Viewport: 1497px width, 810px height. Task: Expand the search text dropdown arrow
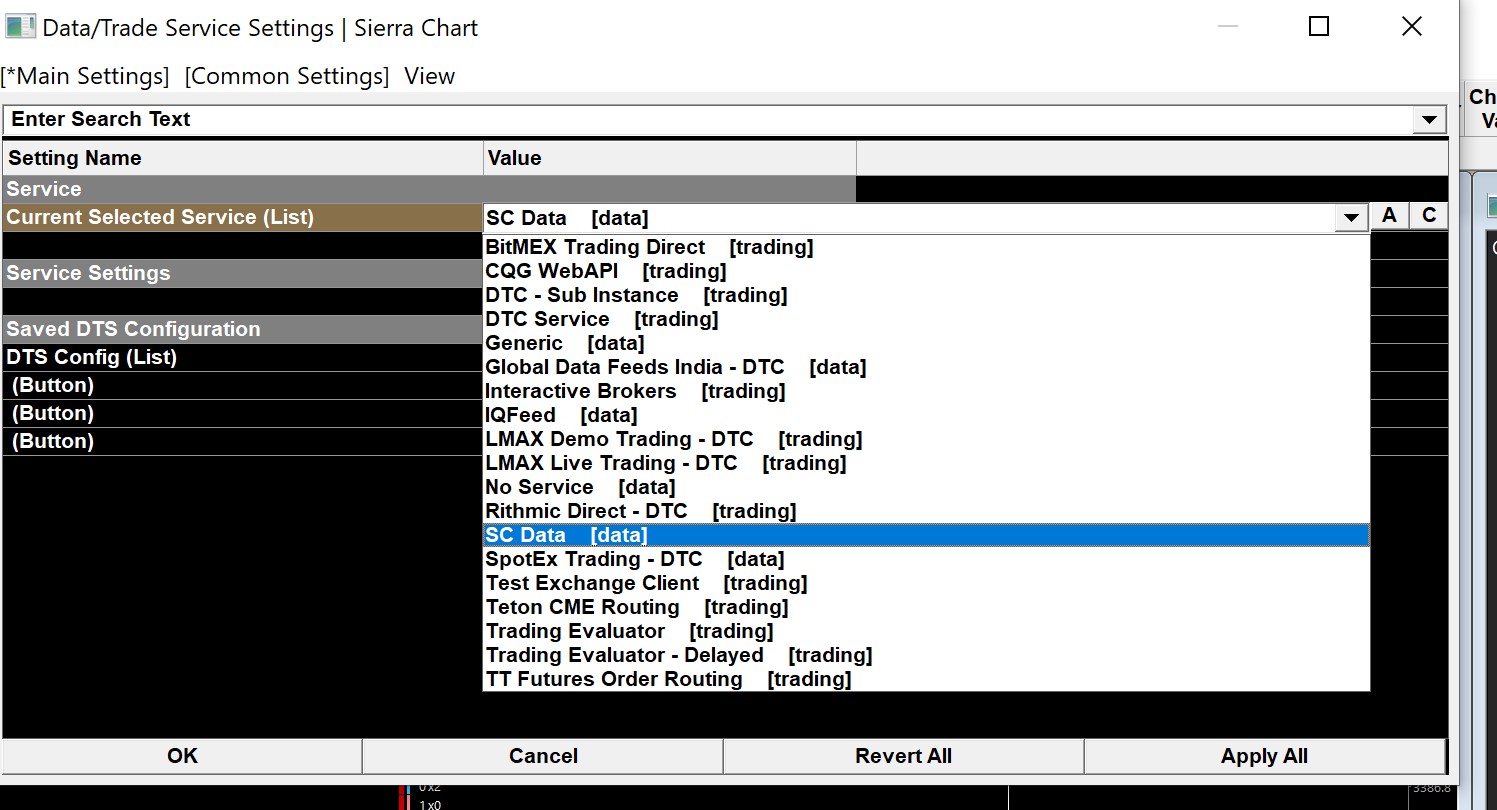pyautogui.click(x=1430, y=120)
